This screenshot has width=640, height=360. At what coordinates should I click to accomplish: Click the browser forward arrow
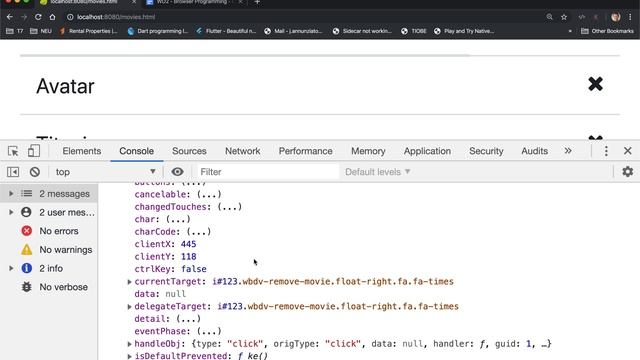(x=24, y=17)
